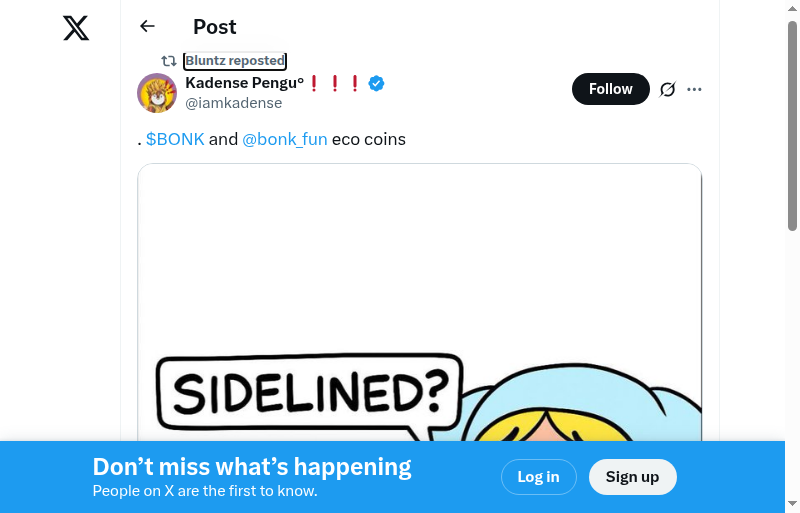Image resolution: width=800 pixels, height=513 pixels.
Task: Open the three-dot More options menu
Action: point(695,89)
